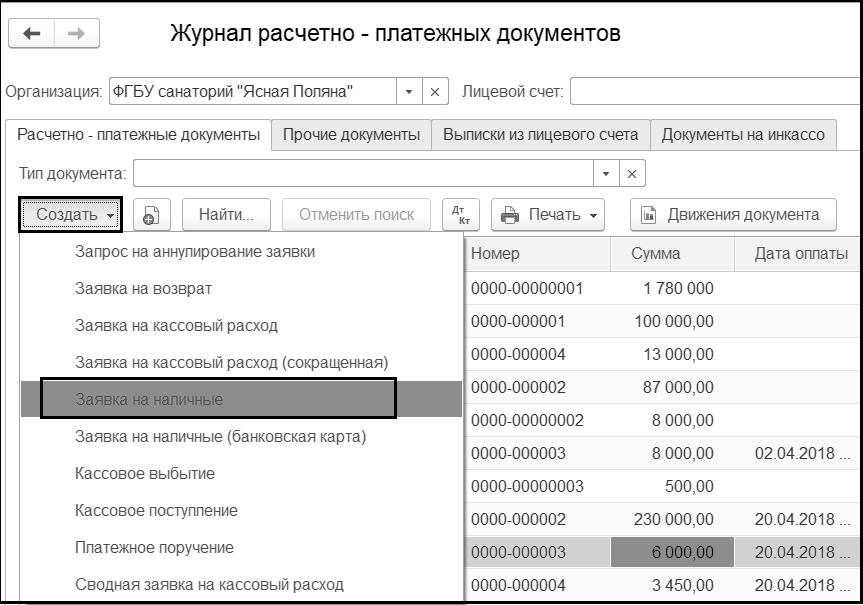This screenshot has width=863, height=605.
Task: Clear the Тип документа field with its X
Action: pyautogui.click(x=632, y=174)
